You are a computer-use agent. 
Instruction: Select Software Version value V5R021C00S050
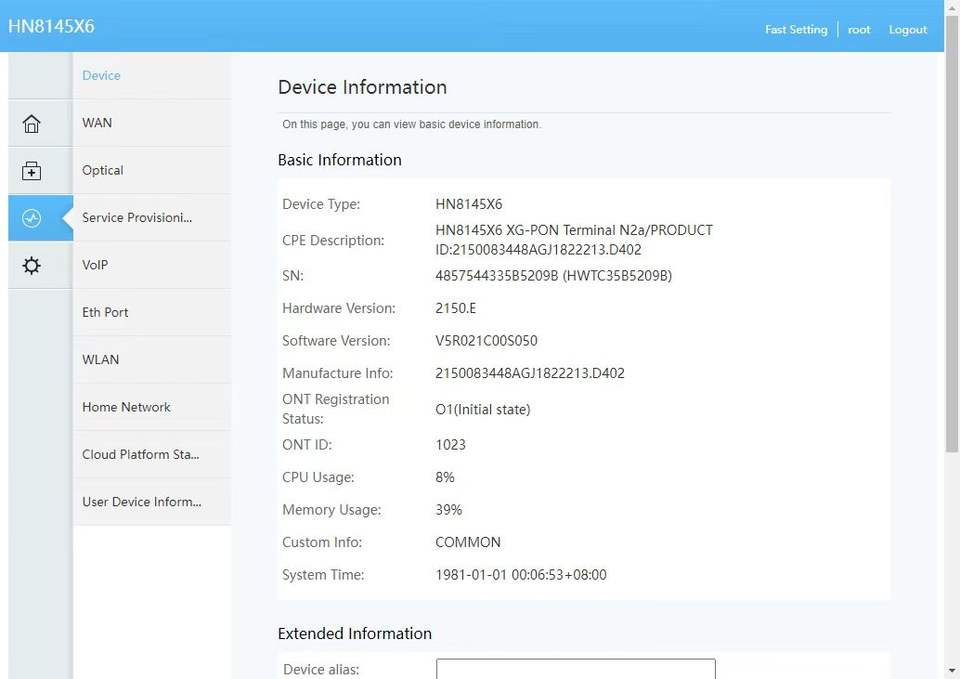[x=486, y=340]
